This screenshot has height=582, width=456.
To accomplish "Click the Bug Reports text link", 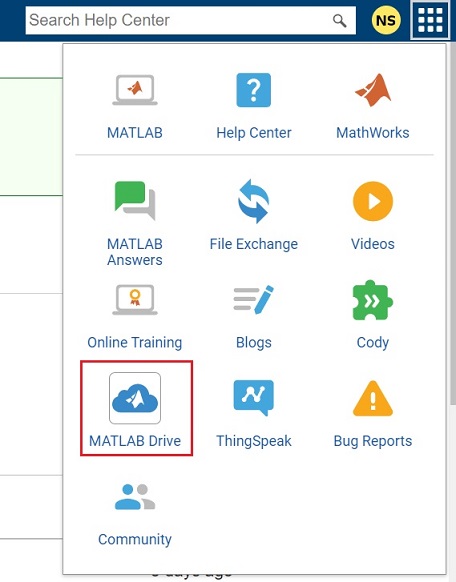I will [x=373, y=441].
